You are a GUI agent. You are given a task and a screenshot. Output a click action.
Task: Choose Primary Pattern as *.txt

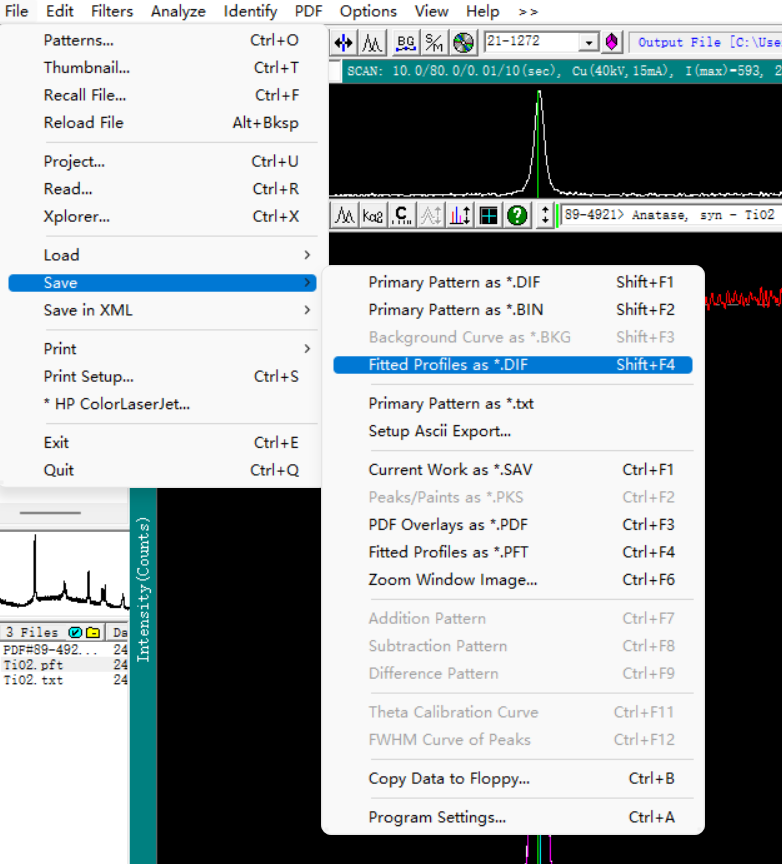click(x=451, y=403)
